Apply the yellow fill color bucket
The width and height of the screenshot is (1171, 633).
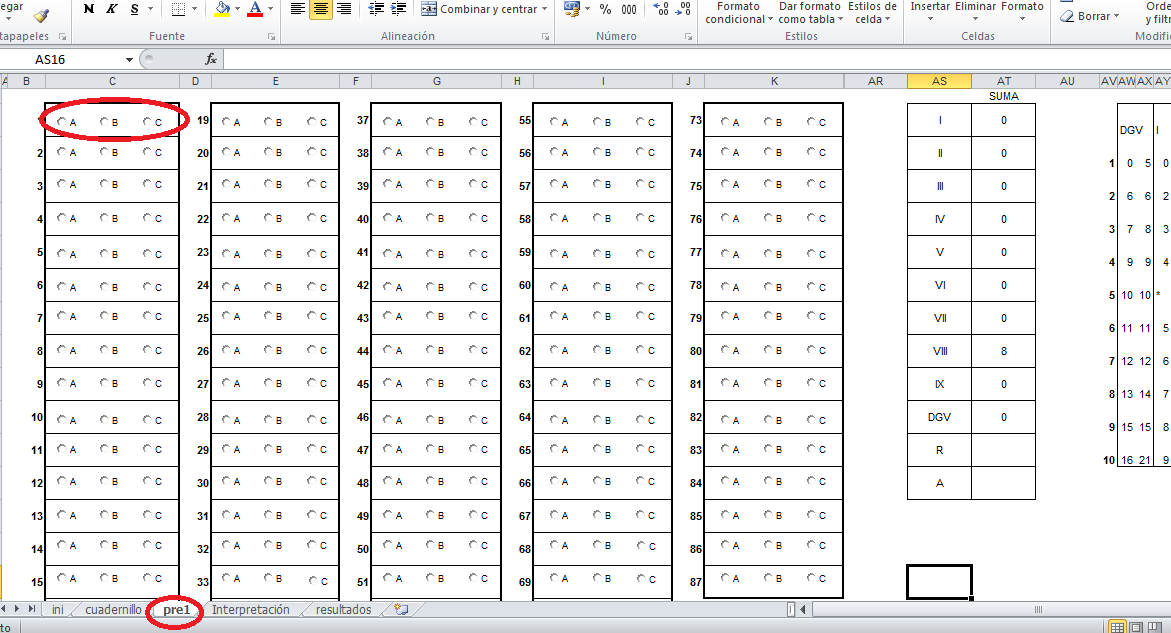pyautogui.click(x=222, y=9)
